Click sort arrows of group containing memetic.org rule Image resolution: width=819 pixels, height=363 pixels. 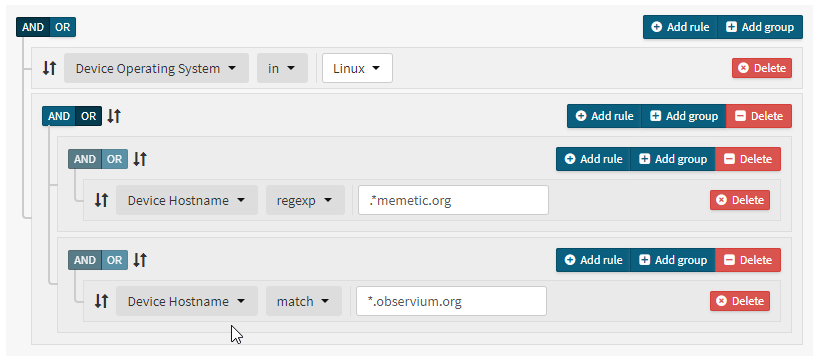click(x=139, y=159)
